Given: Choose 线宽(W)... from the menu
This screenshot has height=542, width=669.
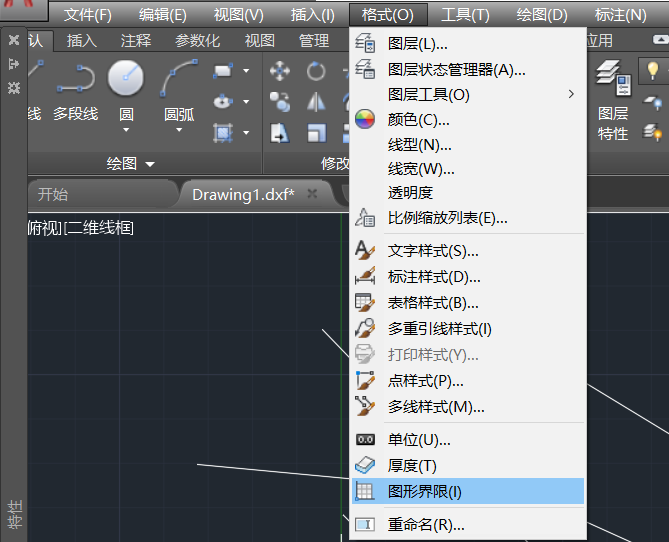Looking at the screenshot, I should (468, 169).
